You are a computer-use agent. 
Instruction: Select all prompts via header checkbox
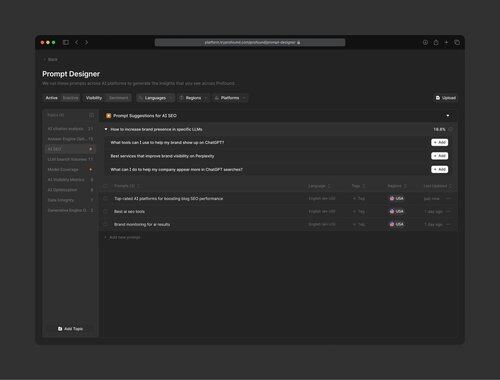pos(106,186)
